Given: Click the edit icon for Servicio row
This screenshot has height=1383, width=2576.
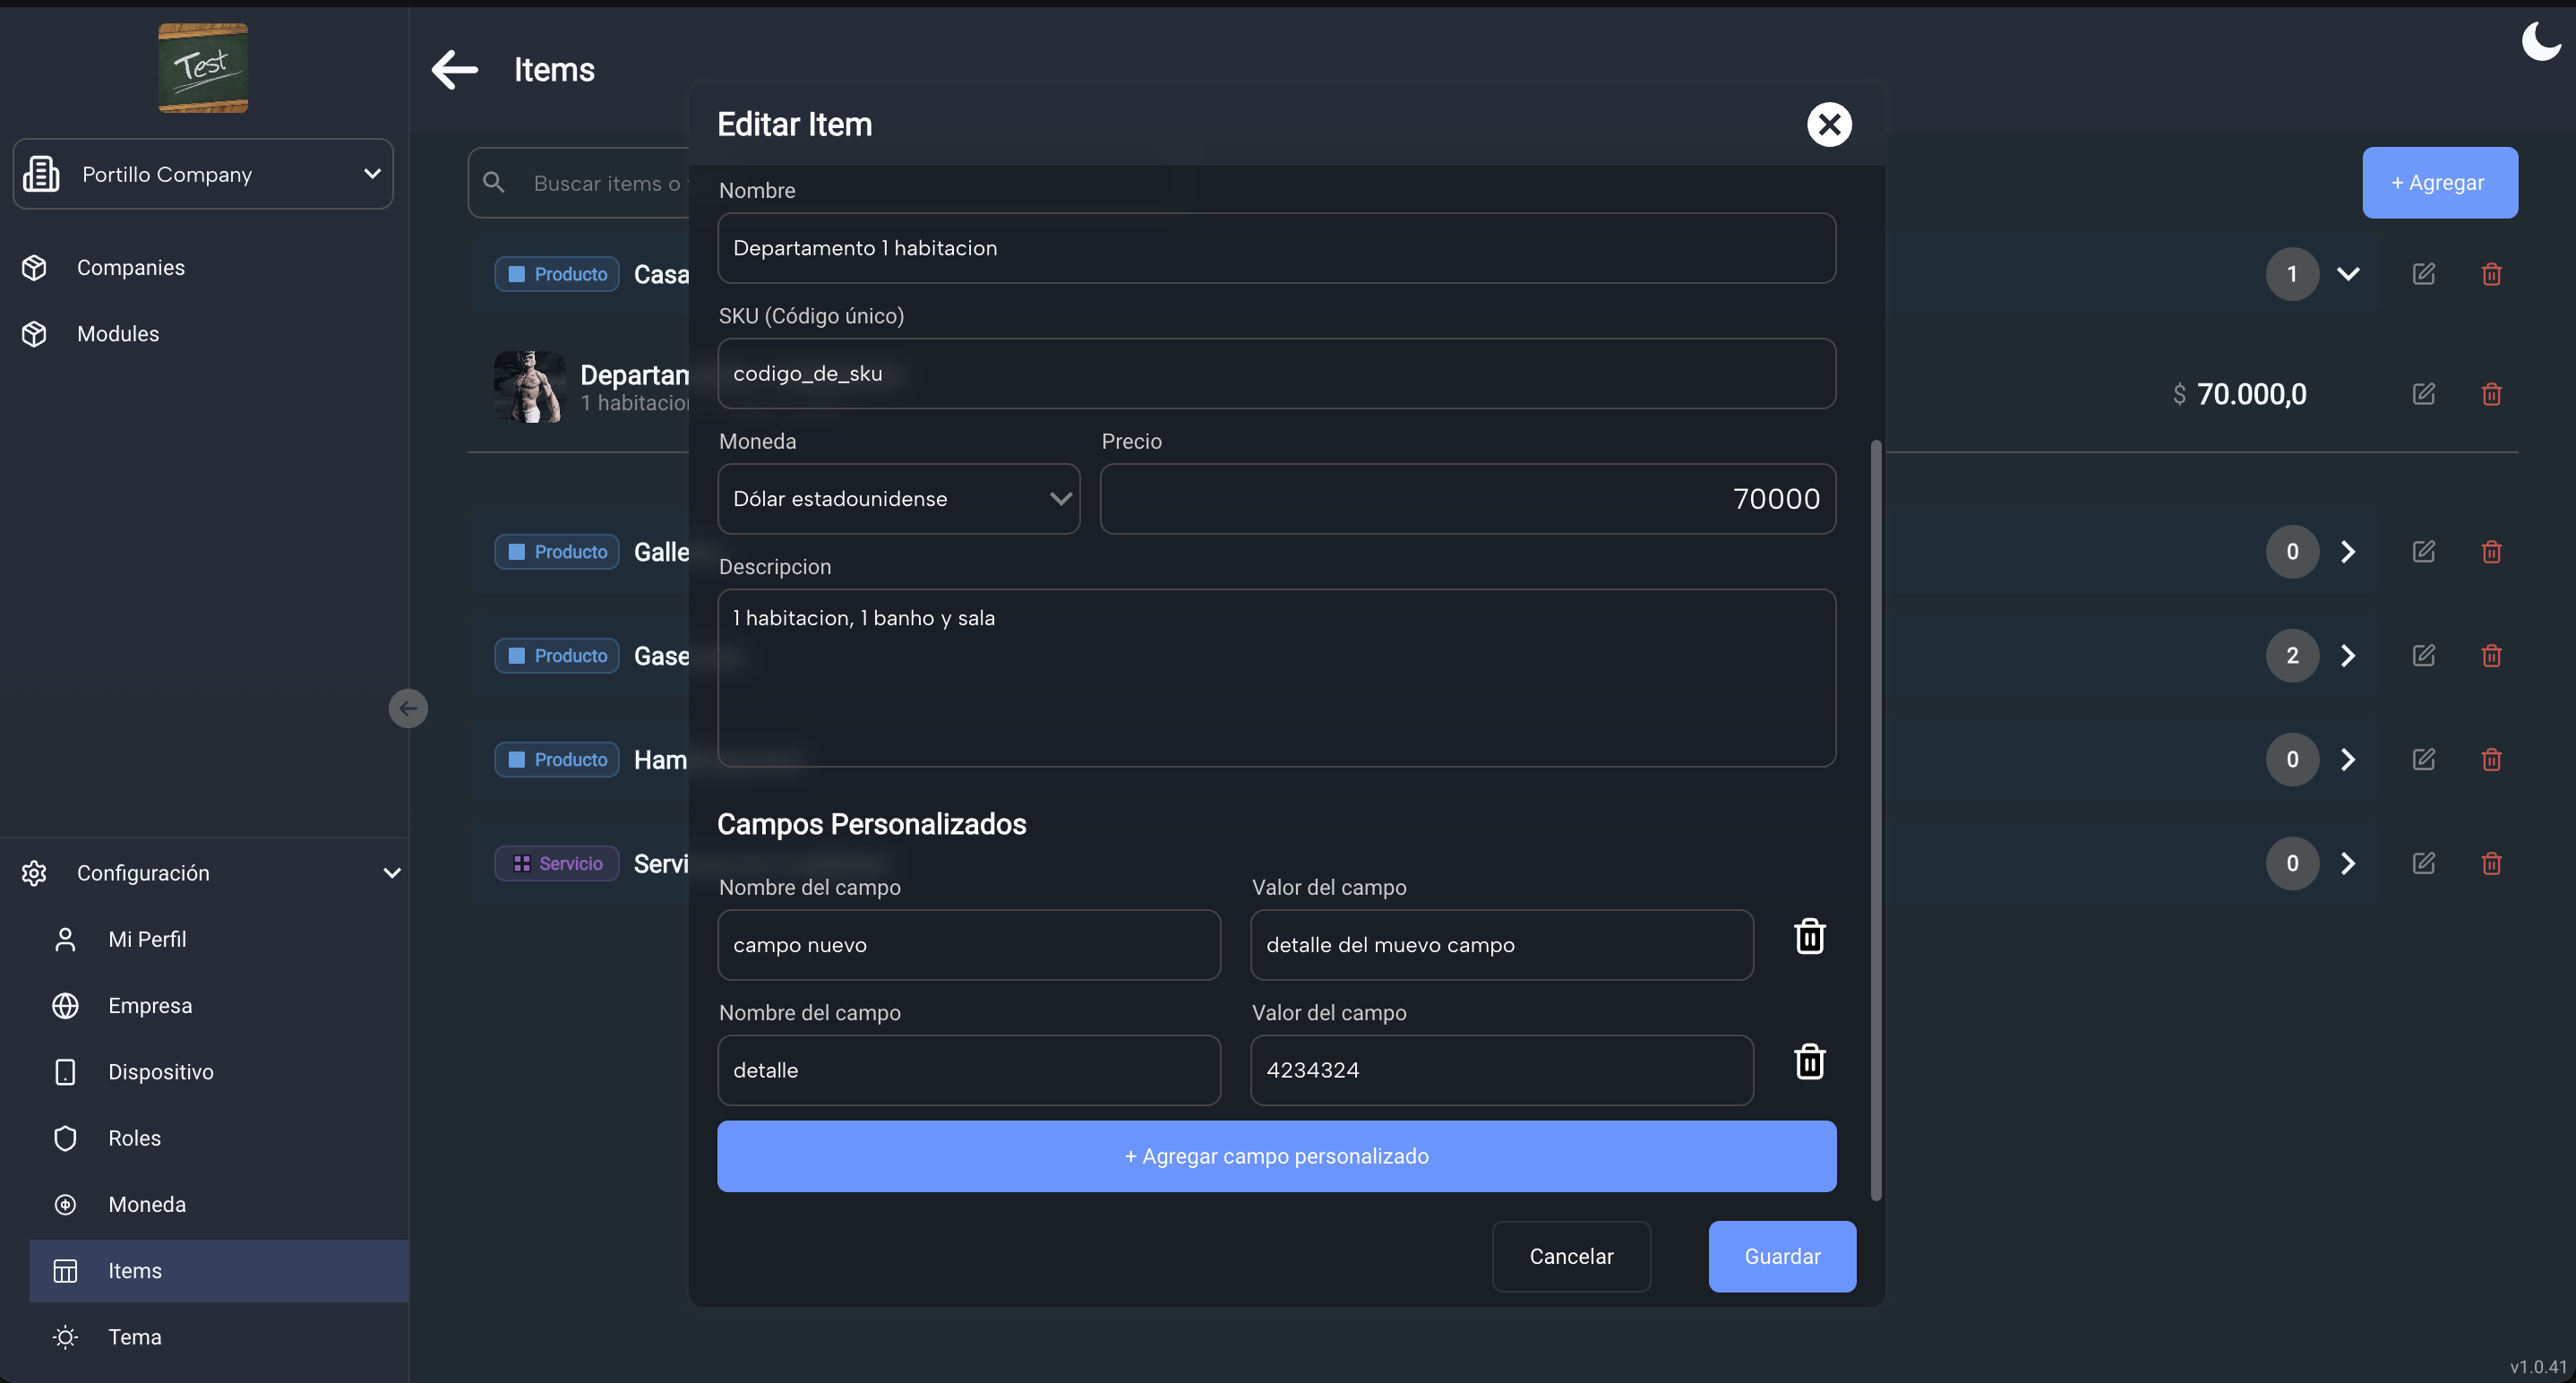Looking at the screenshot, I should coord(2423,863).
